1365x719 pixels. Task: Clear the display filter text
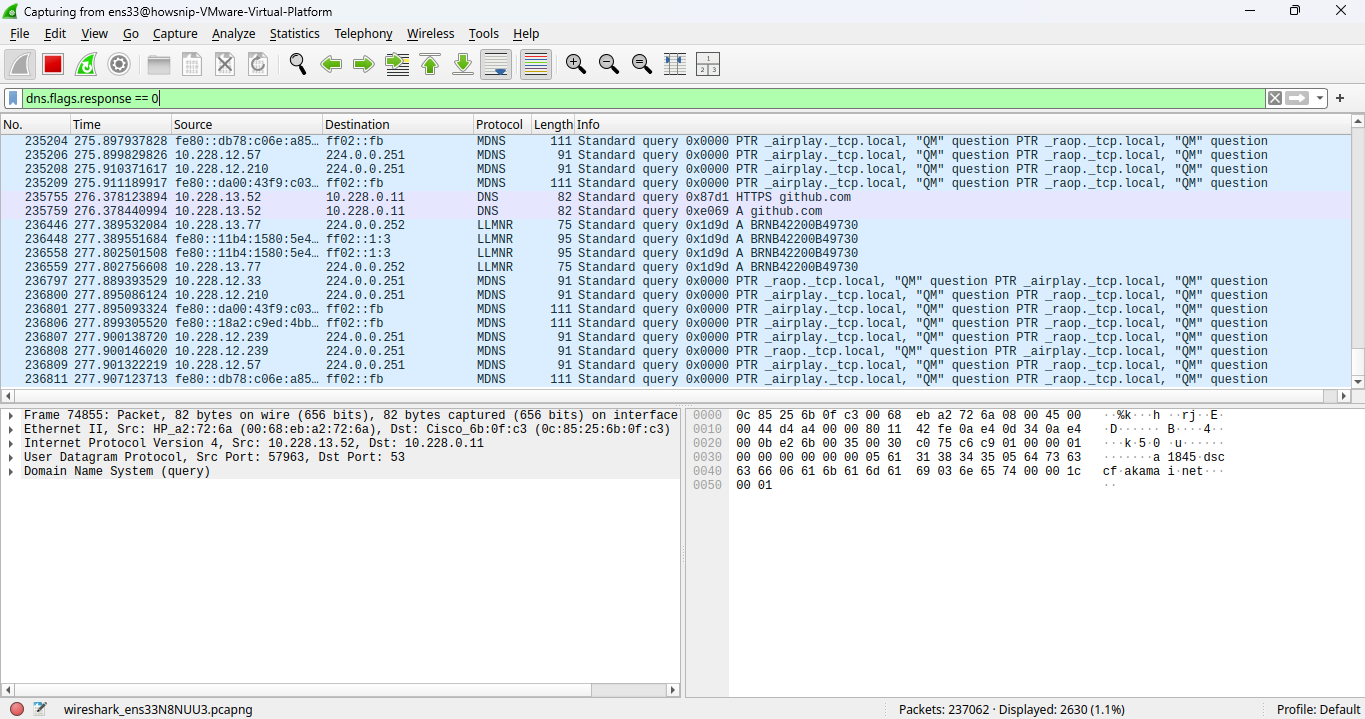(1274, 98)
